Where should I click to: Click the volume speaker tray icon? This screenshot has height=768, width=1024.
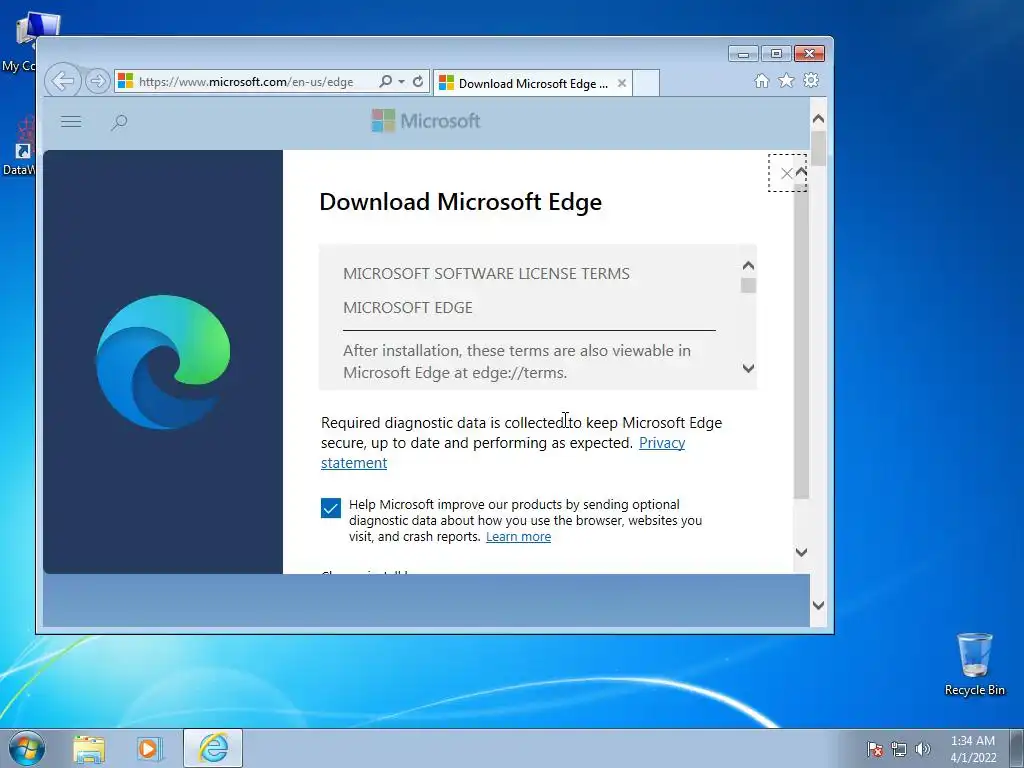pyautogui.click(x=922, y=749)
